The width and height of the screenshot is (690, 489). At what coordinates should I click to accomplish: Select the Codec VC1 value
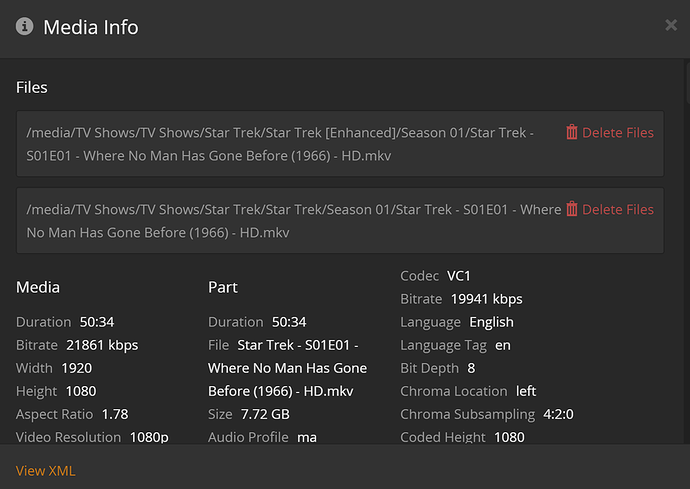point(459,275)
